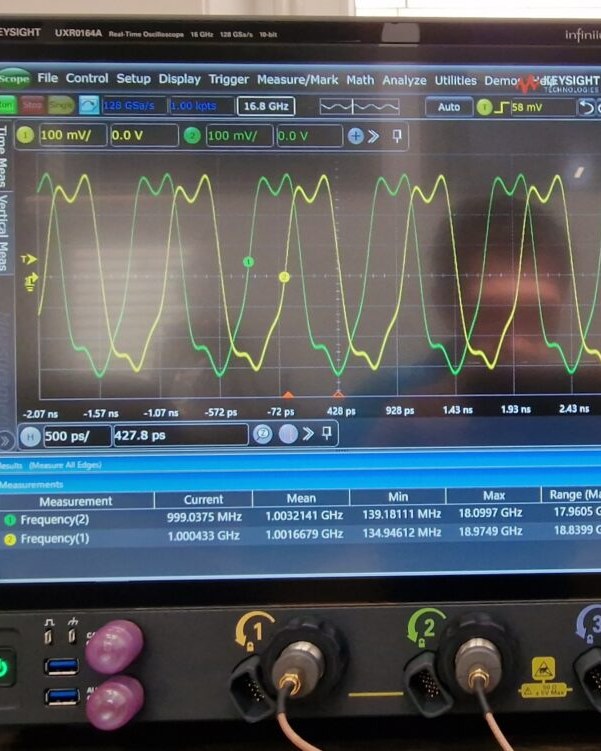Screen dimensions: 601x751
Task: Open the File menu
Action: coord(47,78)
